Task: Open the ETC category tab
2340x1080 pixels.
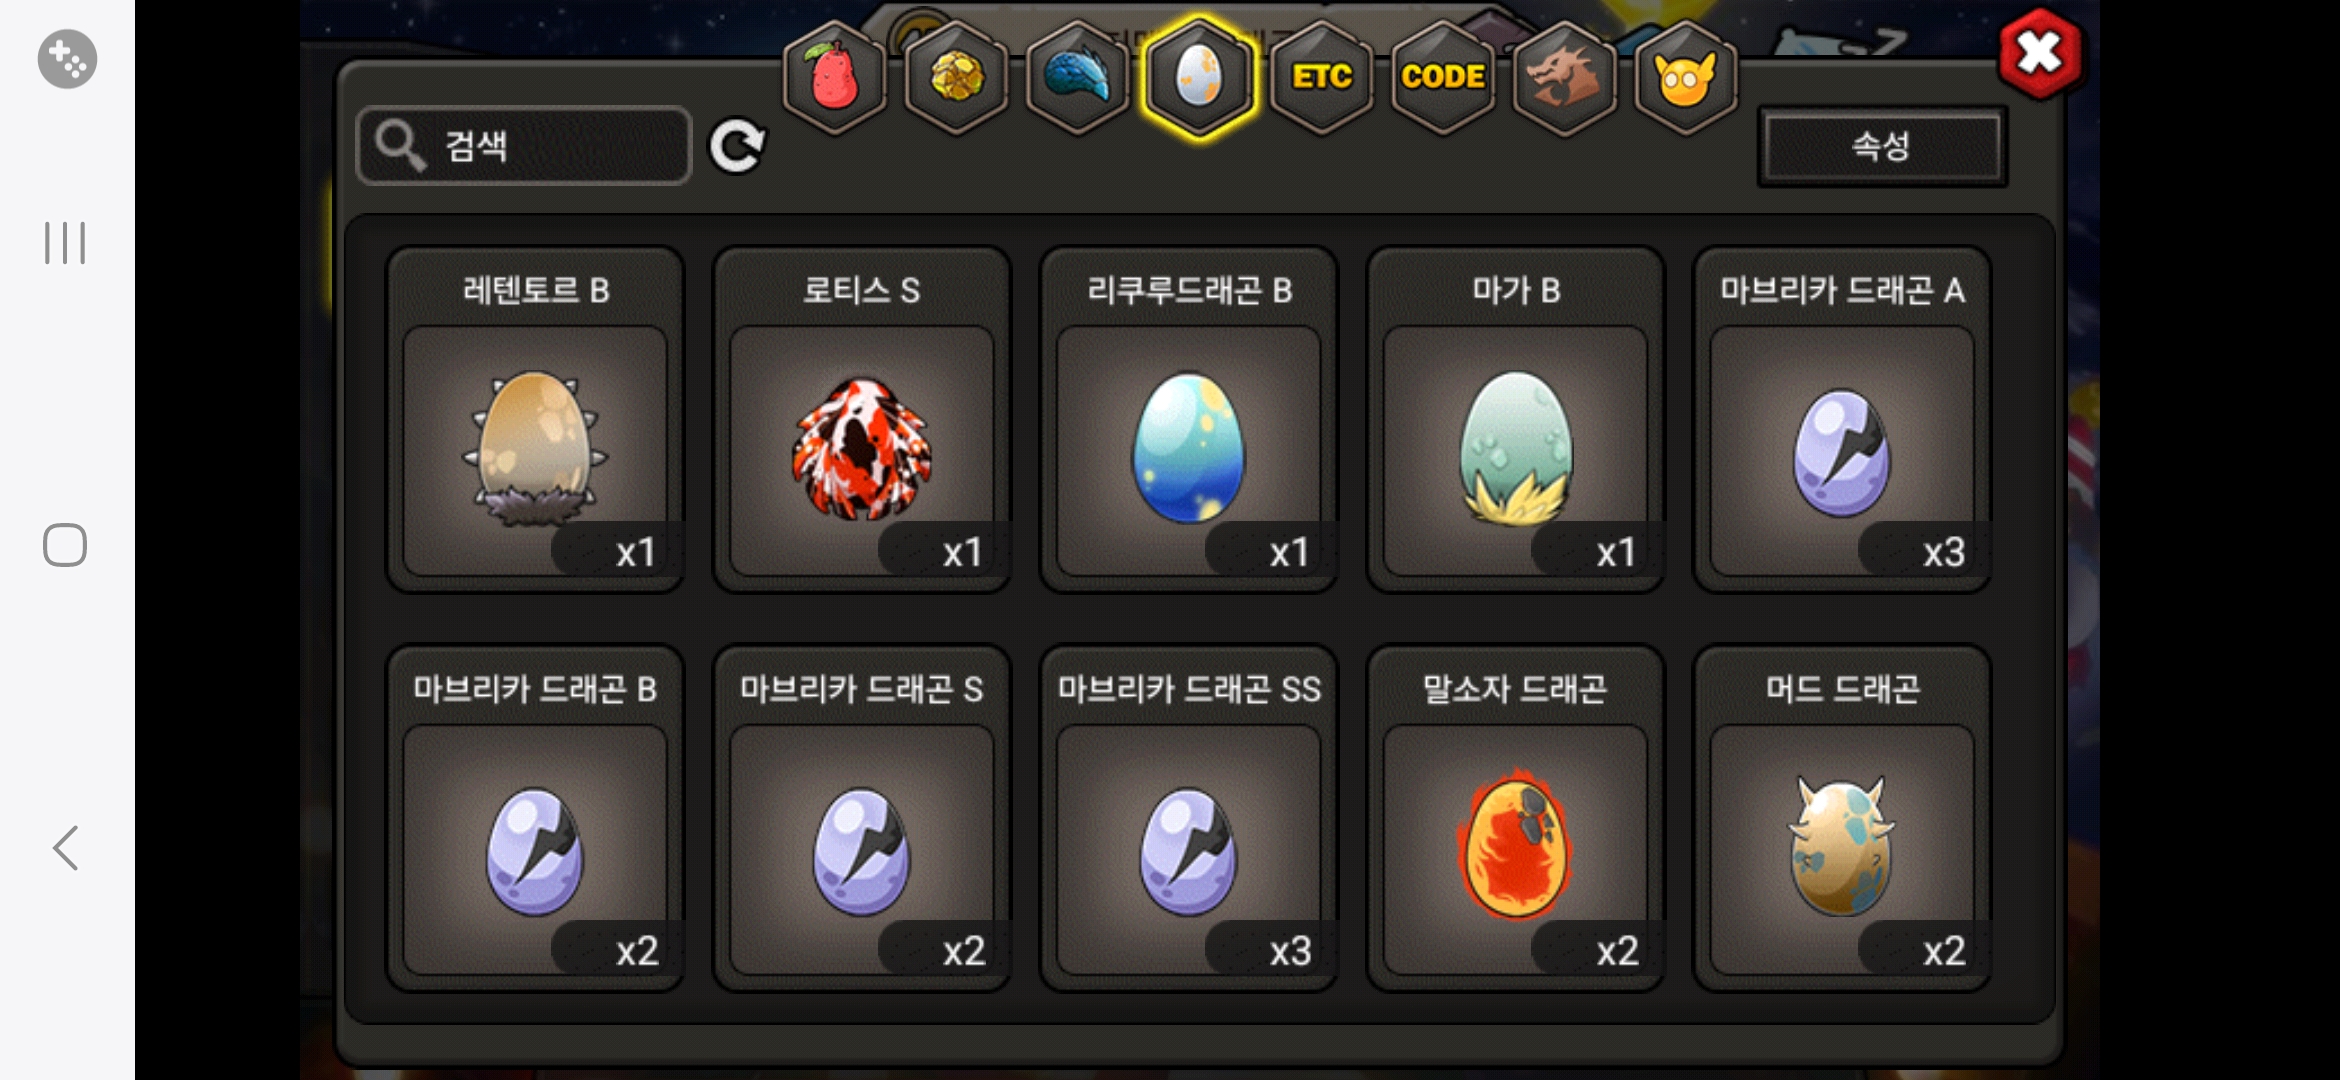Action: [x=1322, y=78]
